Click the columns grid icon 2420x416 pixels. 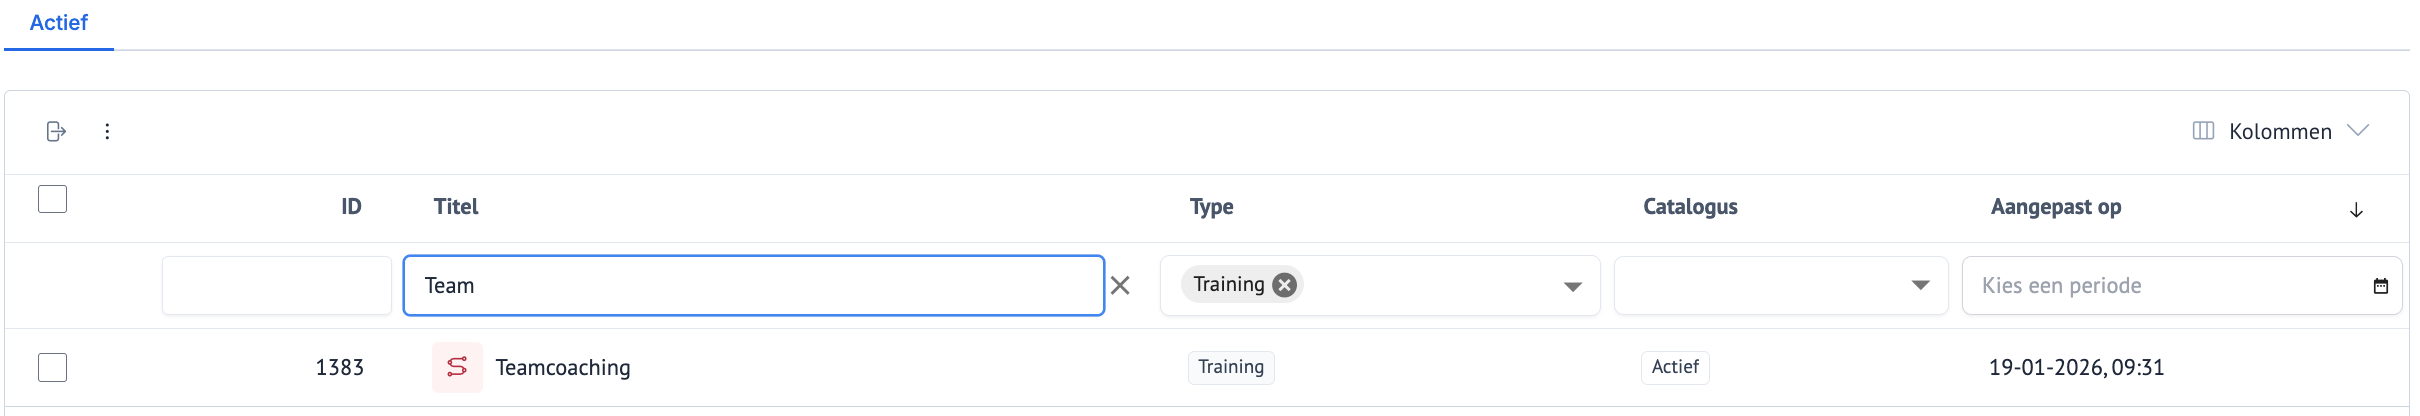(2203, 131)
